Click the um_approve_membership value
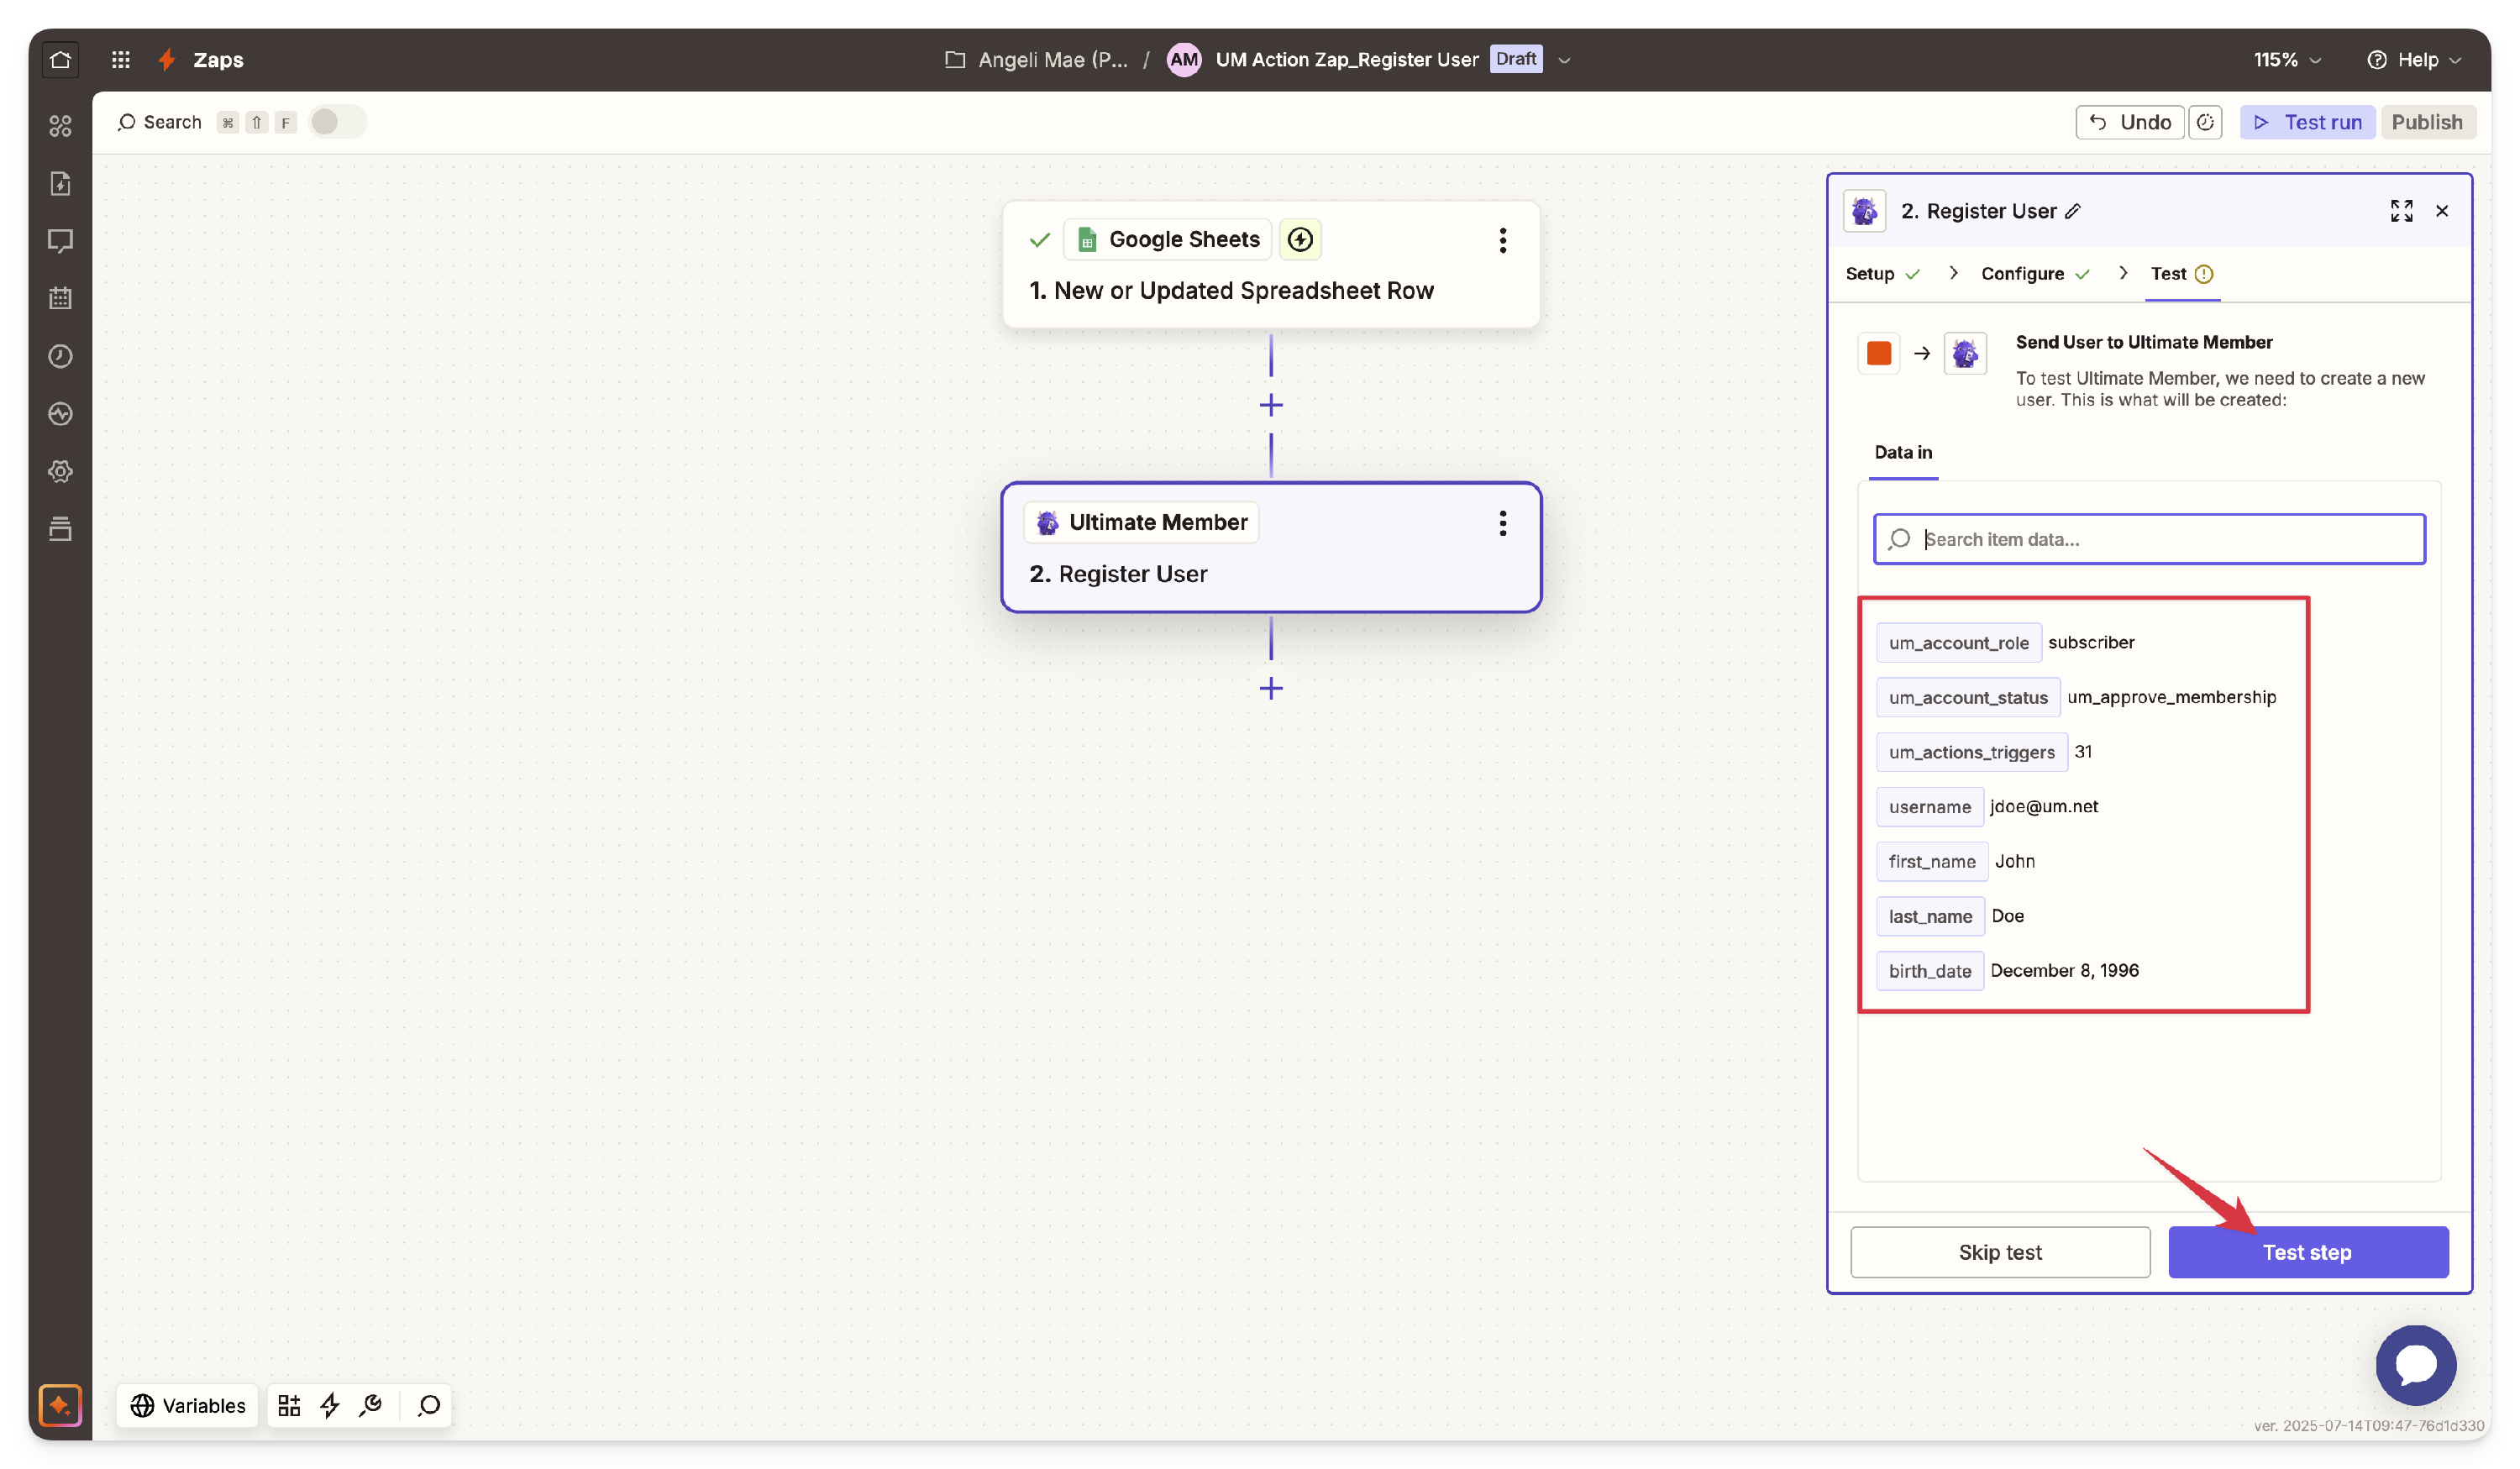This screenshot has width=2520, height=1469. (x=2171, y=697)
